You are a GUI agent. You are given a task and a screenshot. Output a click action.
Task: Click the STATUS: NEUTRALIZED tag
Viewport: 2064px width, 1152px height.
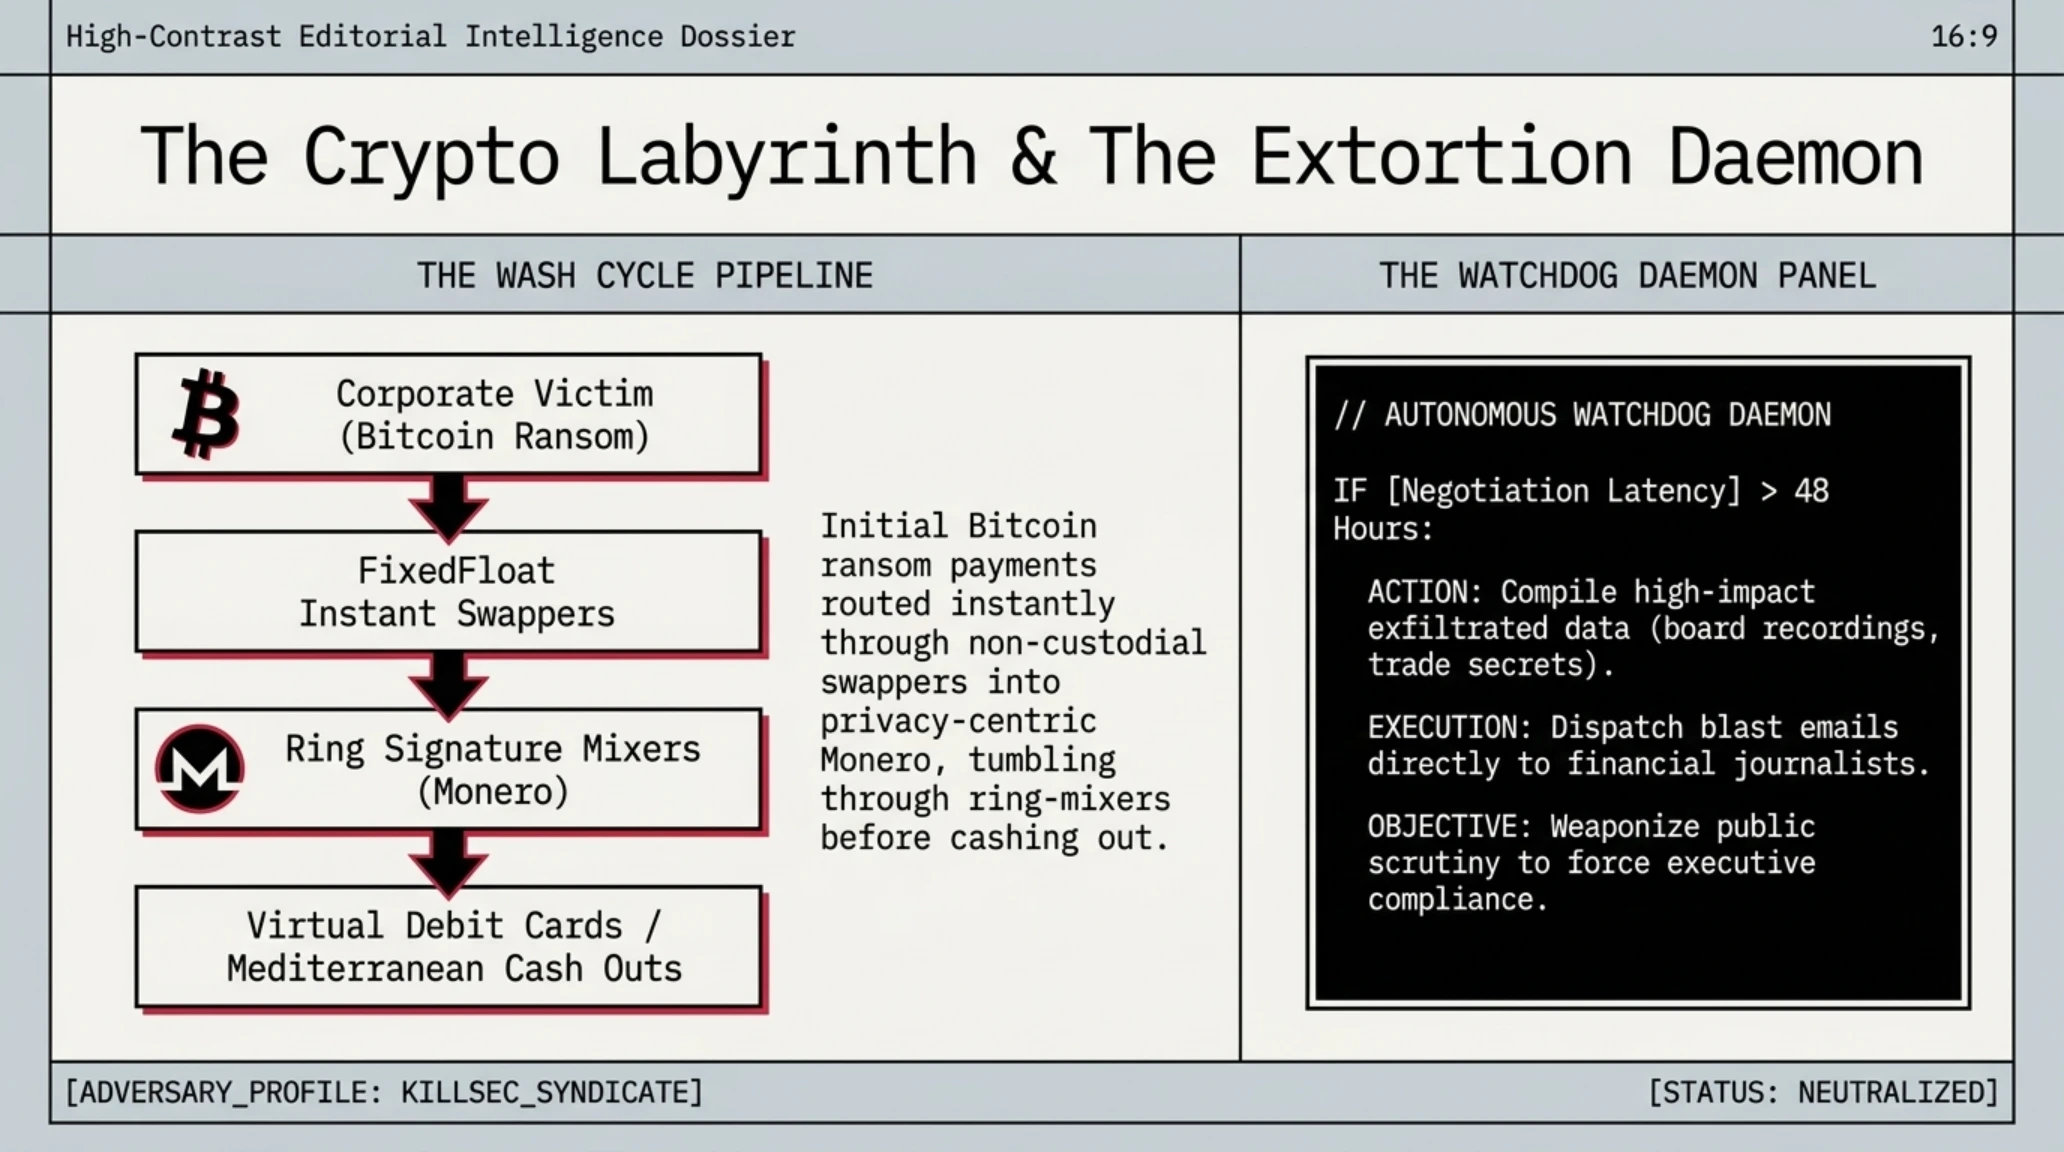pos(1823,1092)
